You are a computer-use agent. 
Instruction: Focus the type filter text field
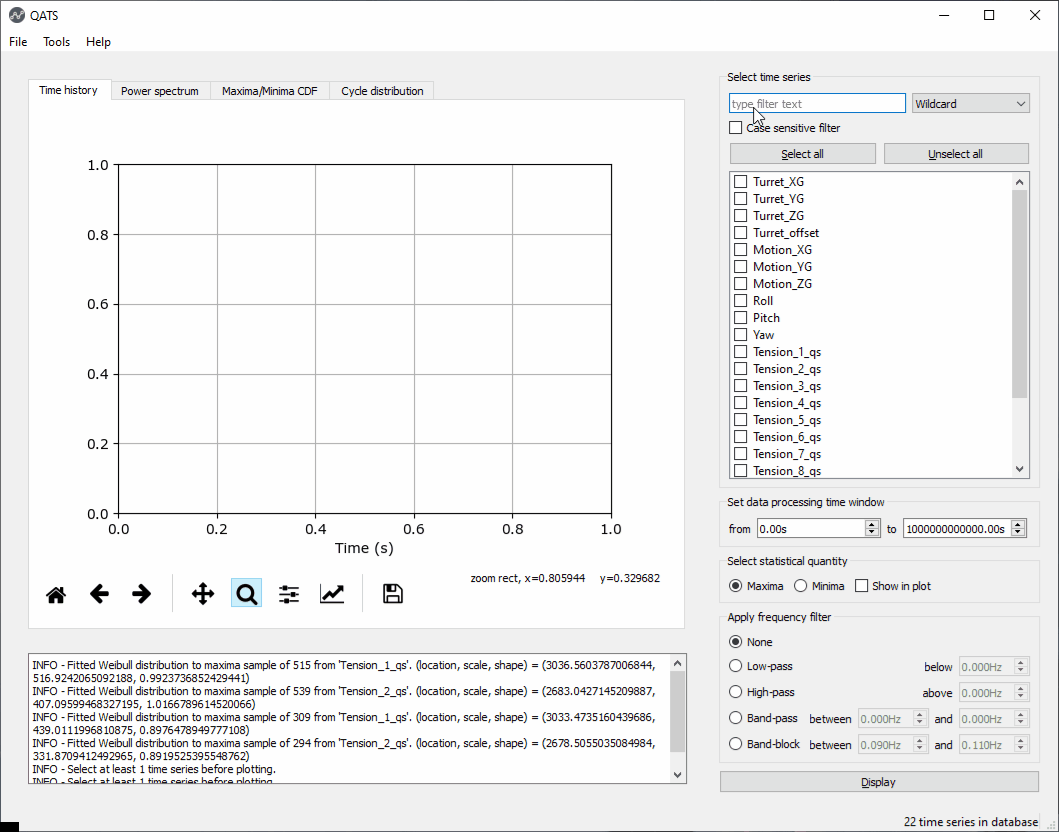(817, 104)
